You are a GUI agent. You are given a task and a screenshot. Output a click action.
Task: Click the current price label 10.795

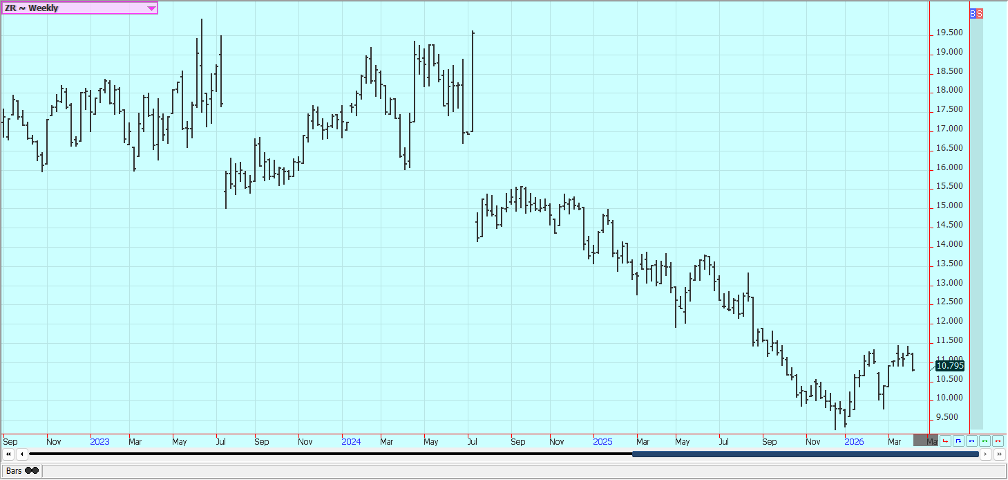[x=948, y=366]
